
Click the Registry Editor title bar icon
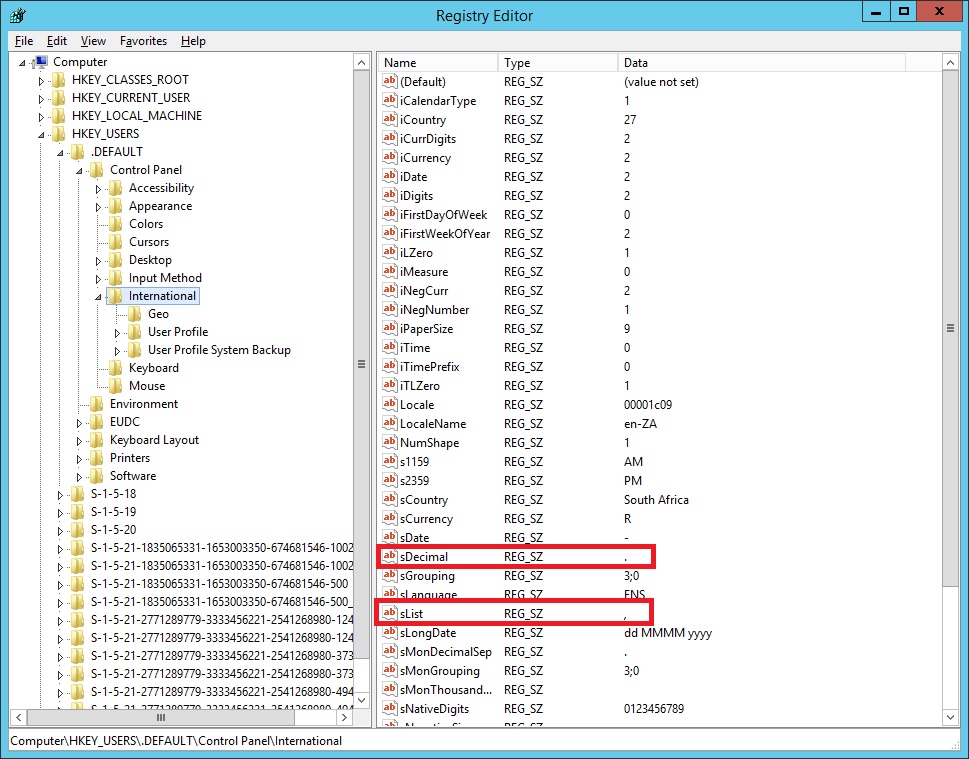pyautogui.click(x=18, y=15)
